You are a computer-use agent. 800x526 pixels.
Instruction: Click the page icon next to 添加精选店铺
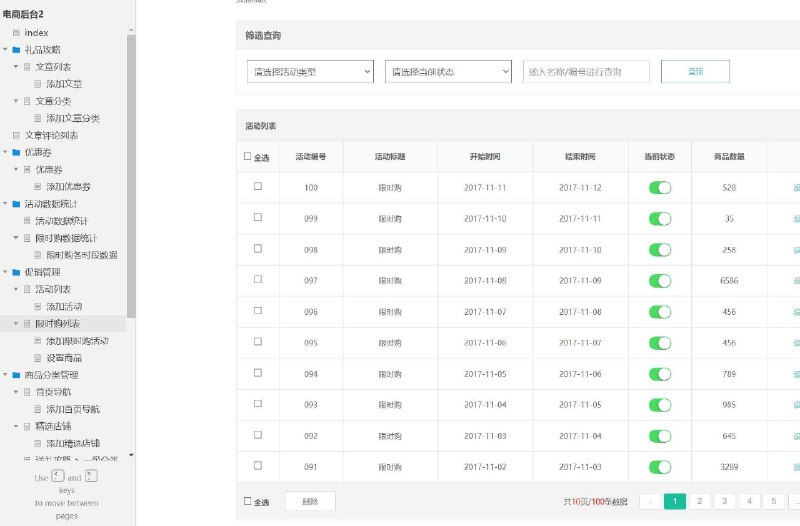(x=38, y=443)
